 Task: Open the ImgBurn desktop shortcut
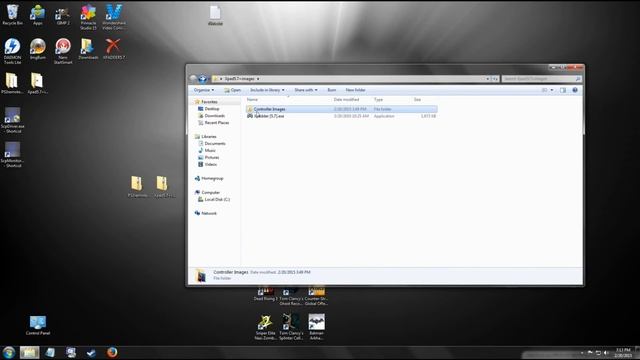38,49
